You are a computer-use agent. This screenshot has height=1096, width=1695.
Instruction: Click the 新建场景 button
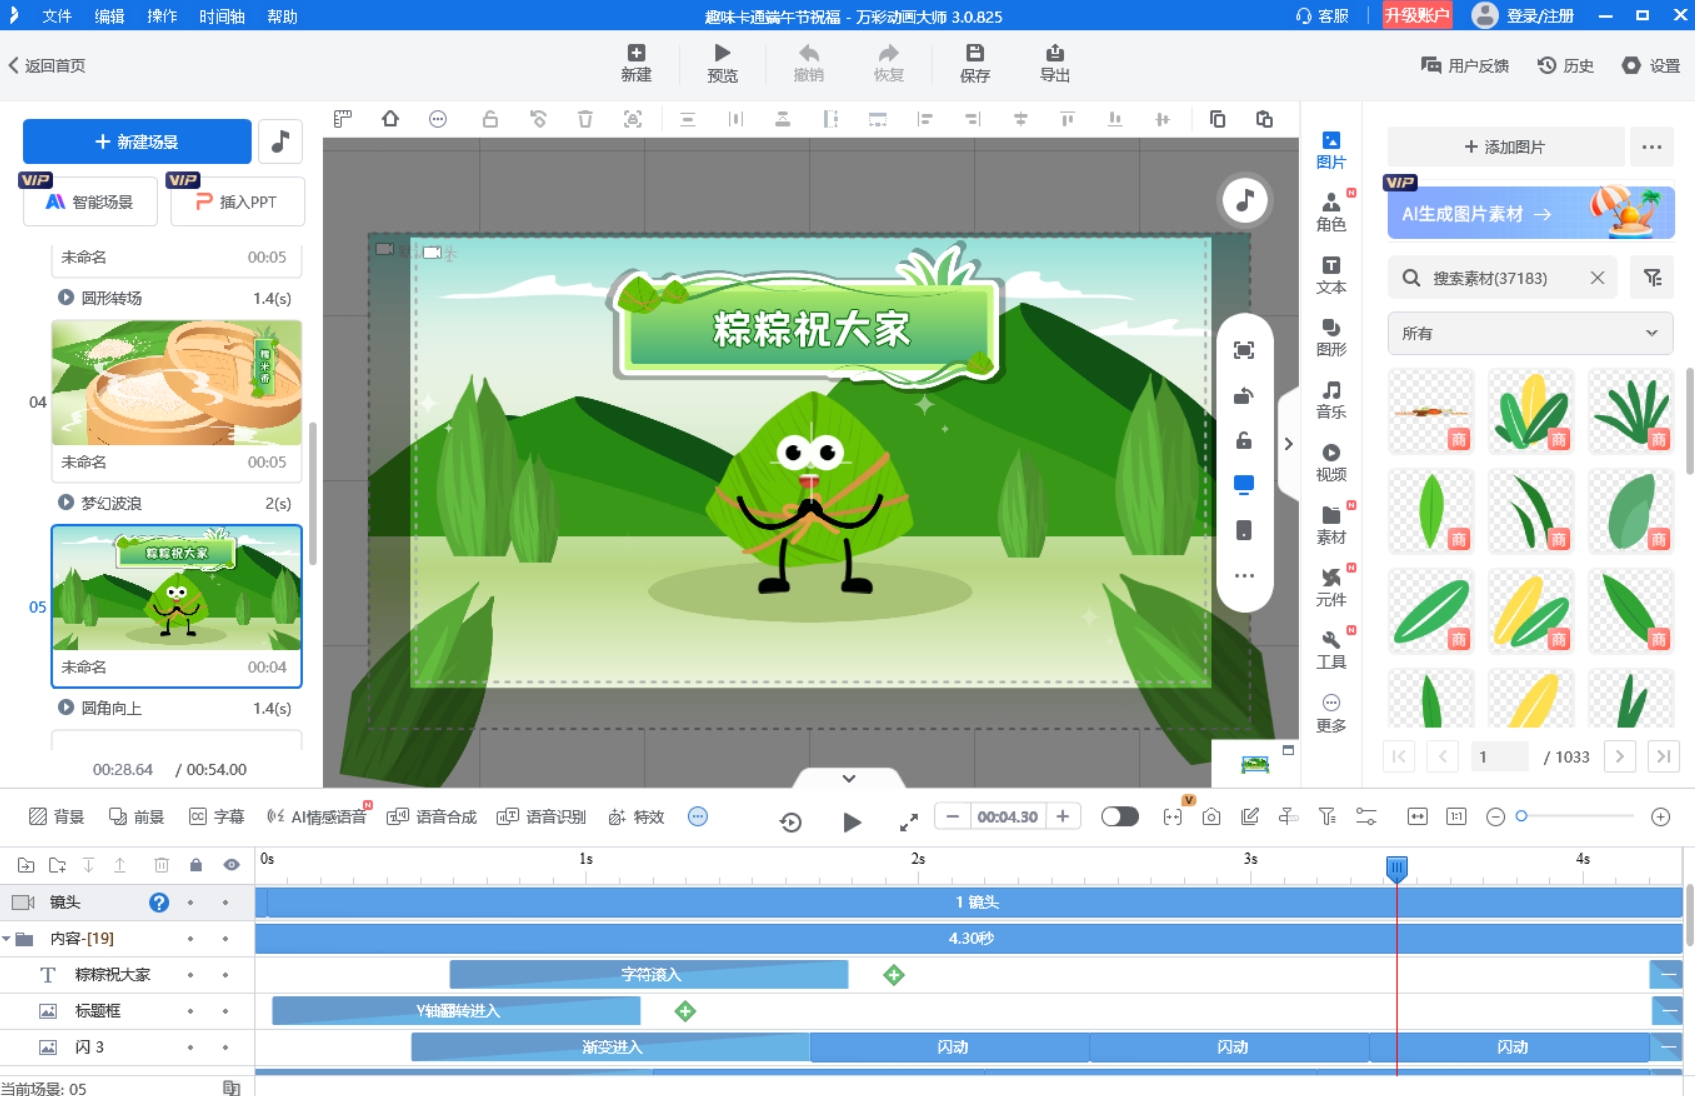(x=137, y=142)
